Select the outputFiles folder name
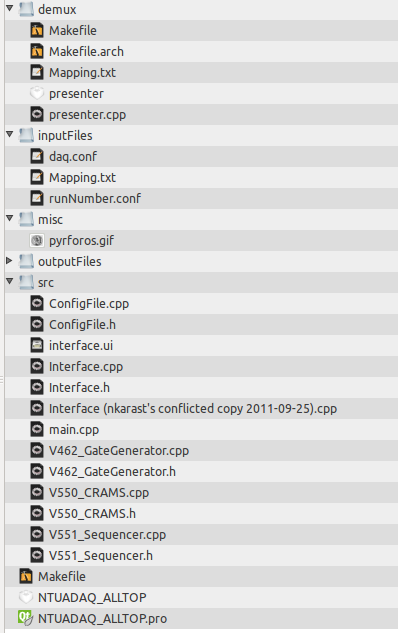The width and height of the screenshot is (398, 633). (69, 262)
